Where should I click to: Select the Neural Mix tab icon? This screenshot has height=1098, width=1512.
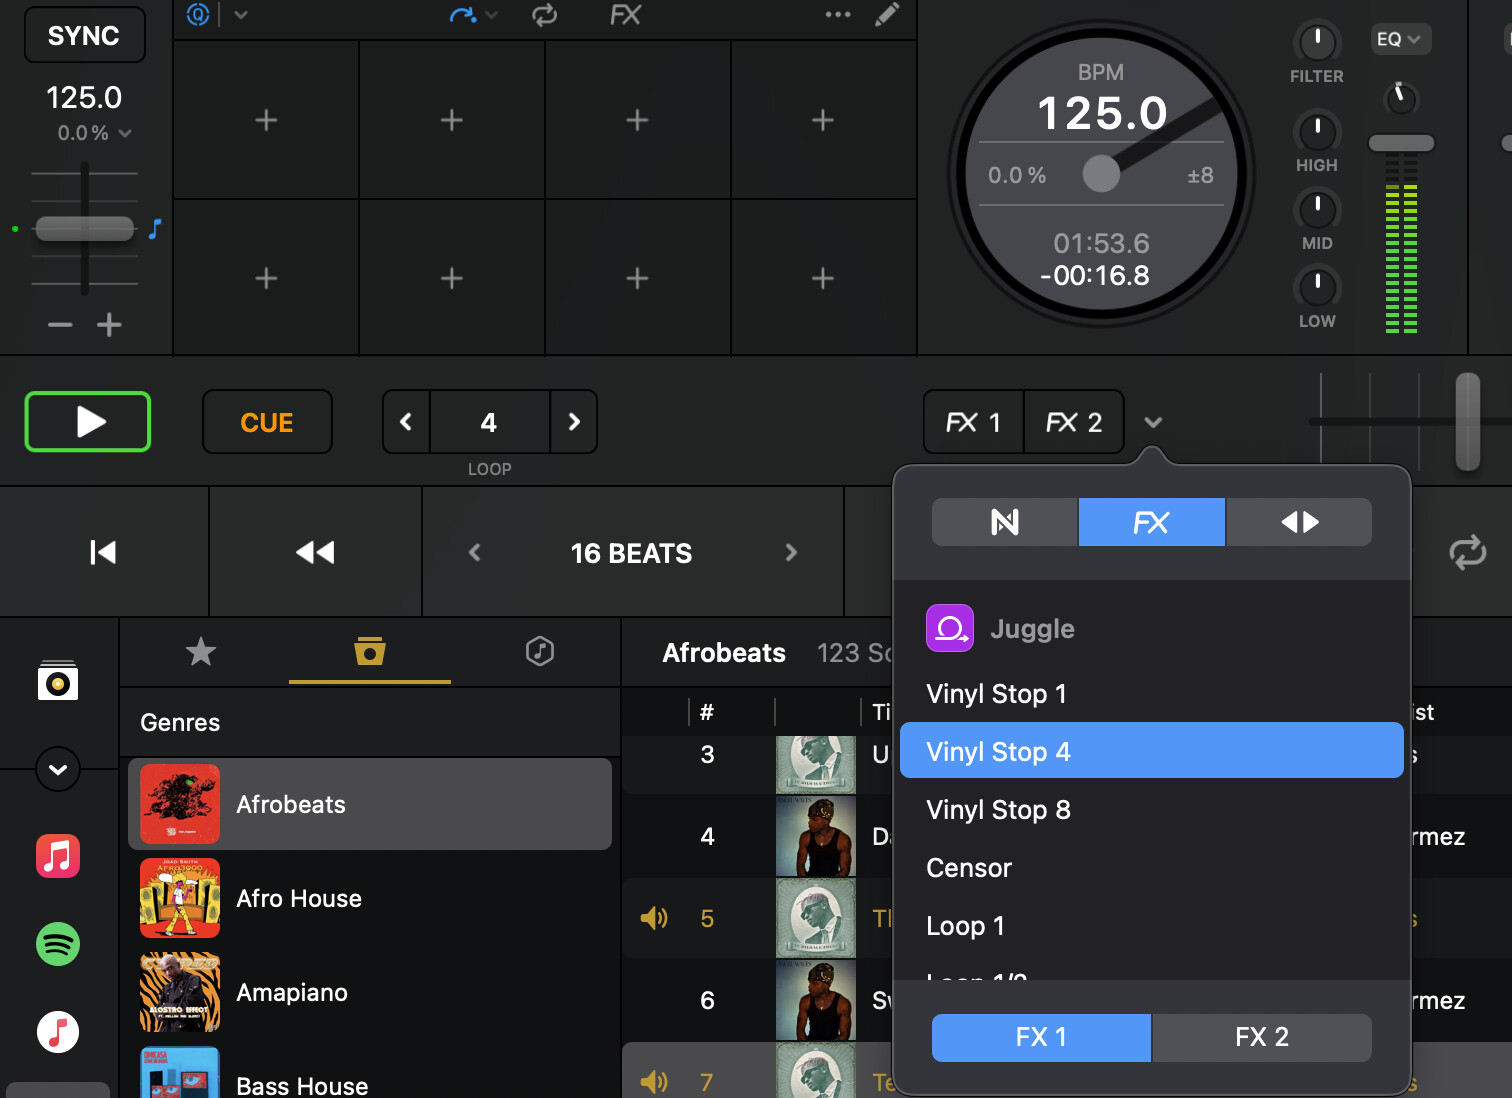[x=1004, y=522]
